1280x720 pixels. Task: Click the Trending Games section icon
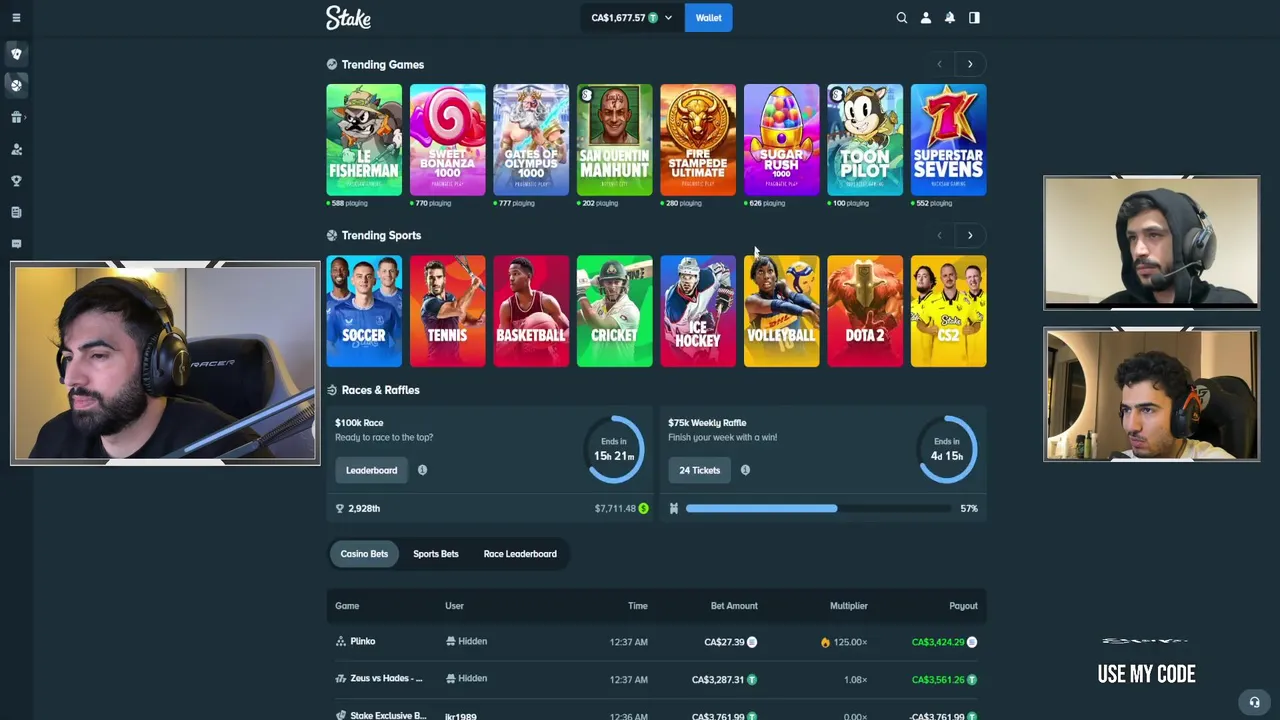(x=332, y=64)
